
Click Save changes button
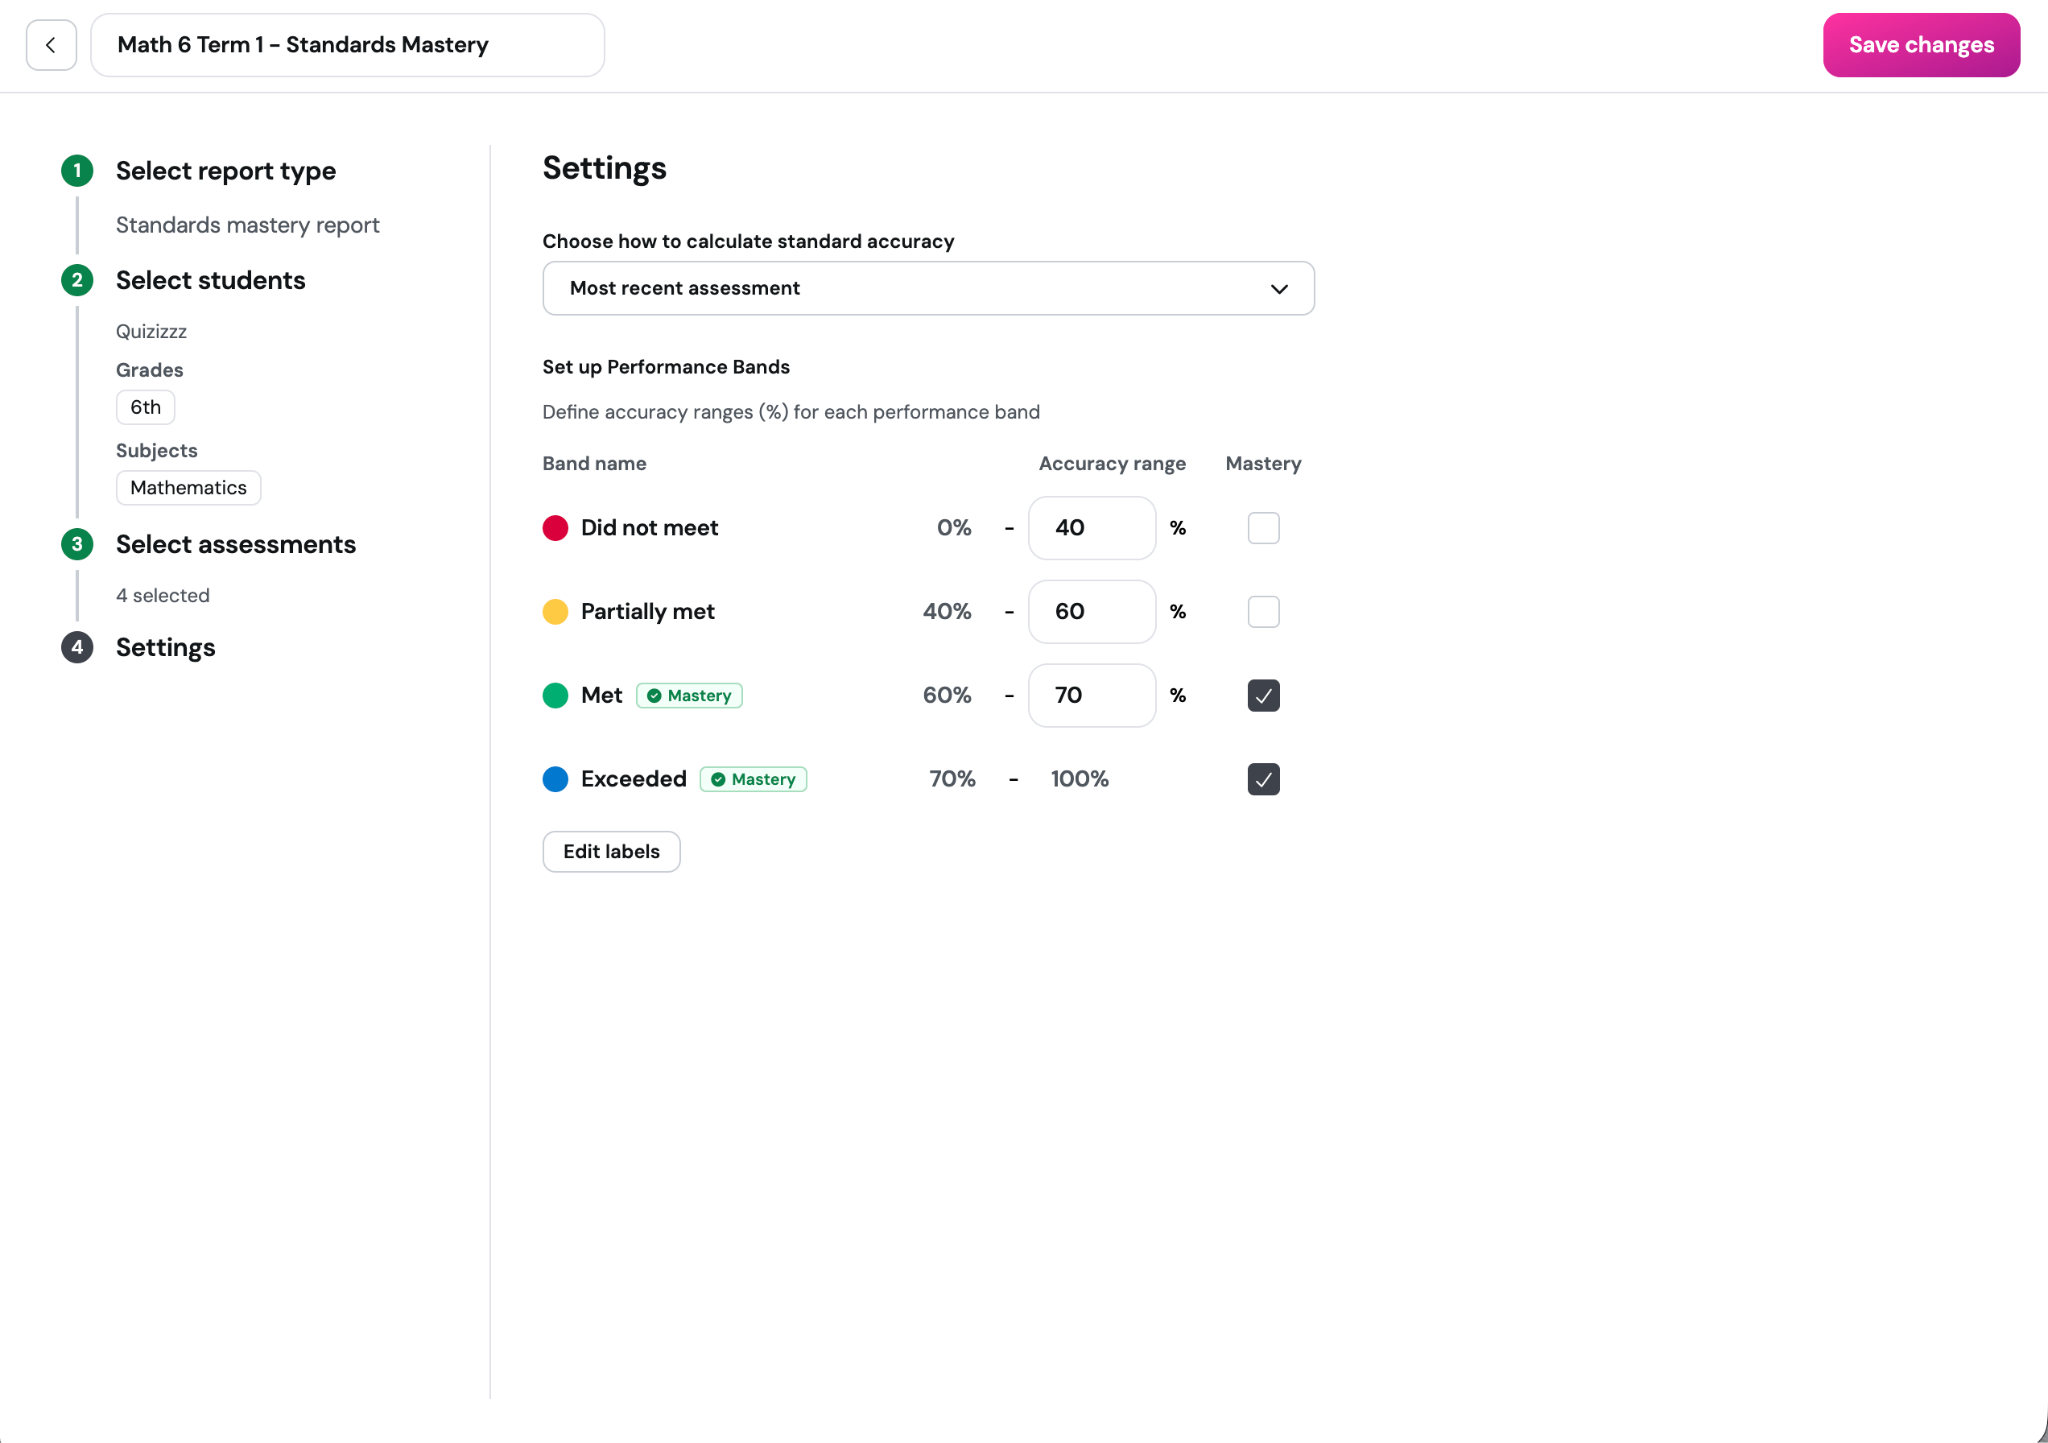[1921, 45]
